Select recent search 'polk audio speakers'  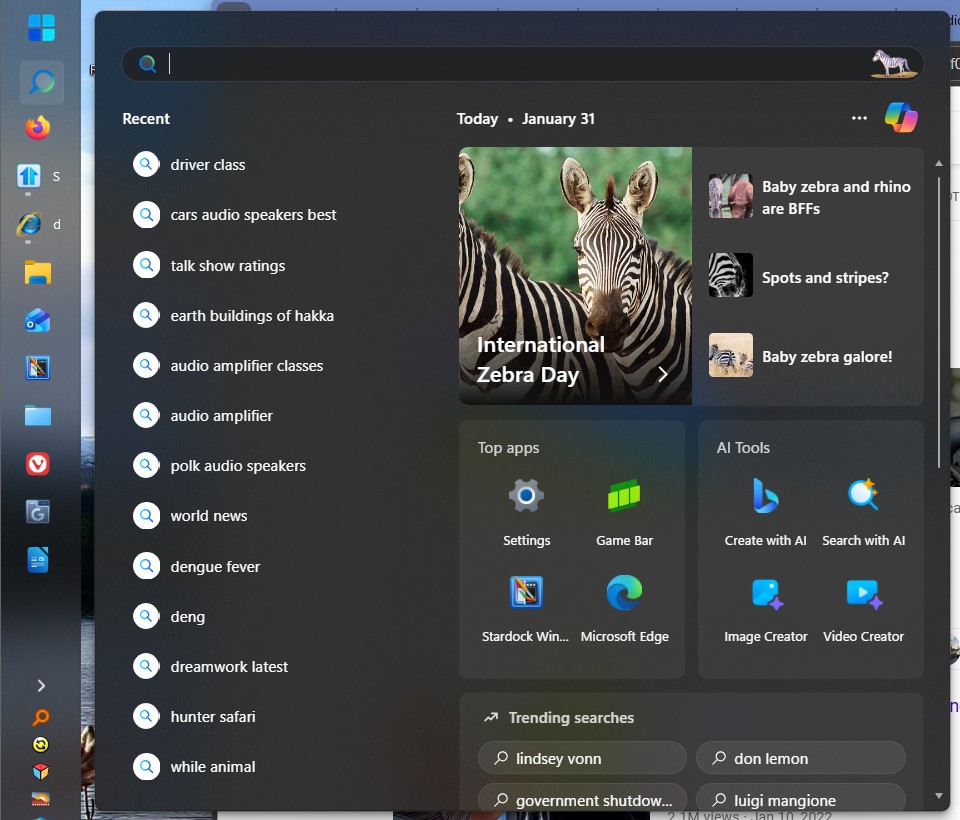(x=238, y=466)
